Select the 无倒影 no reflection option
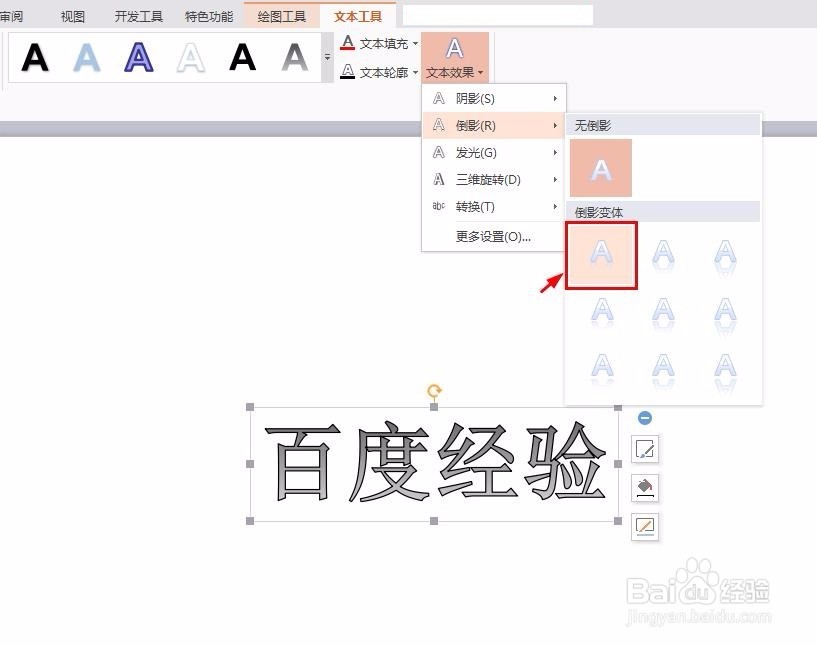817x645 pixels. point(601,168)
